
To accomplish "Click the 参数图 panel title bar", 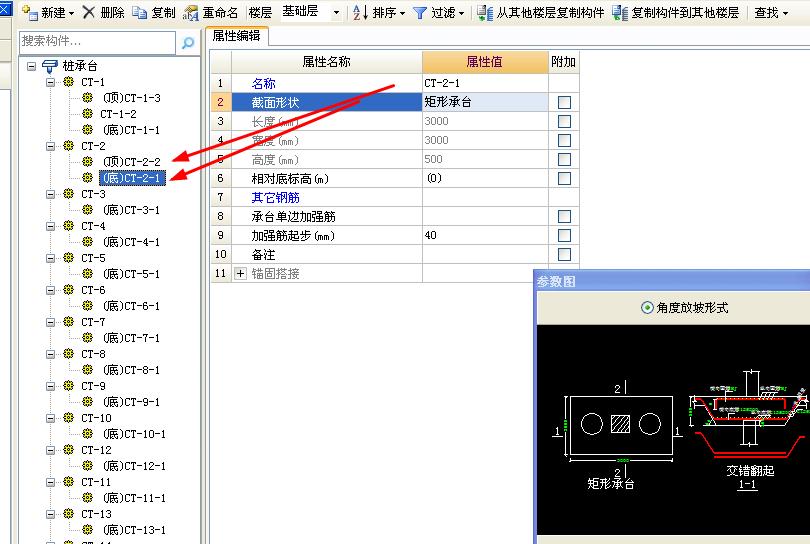I will (x=672, y=281).
